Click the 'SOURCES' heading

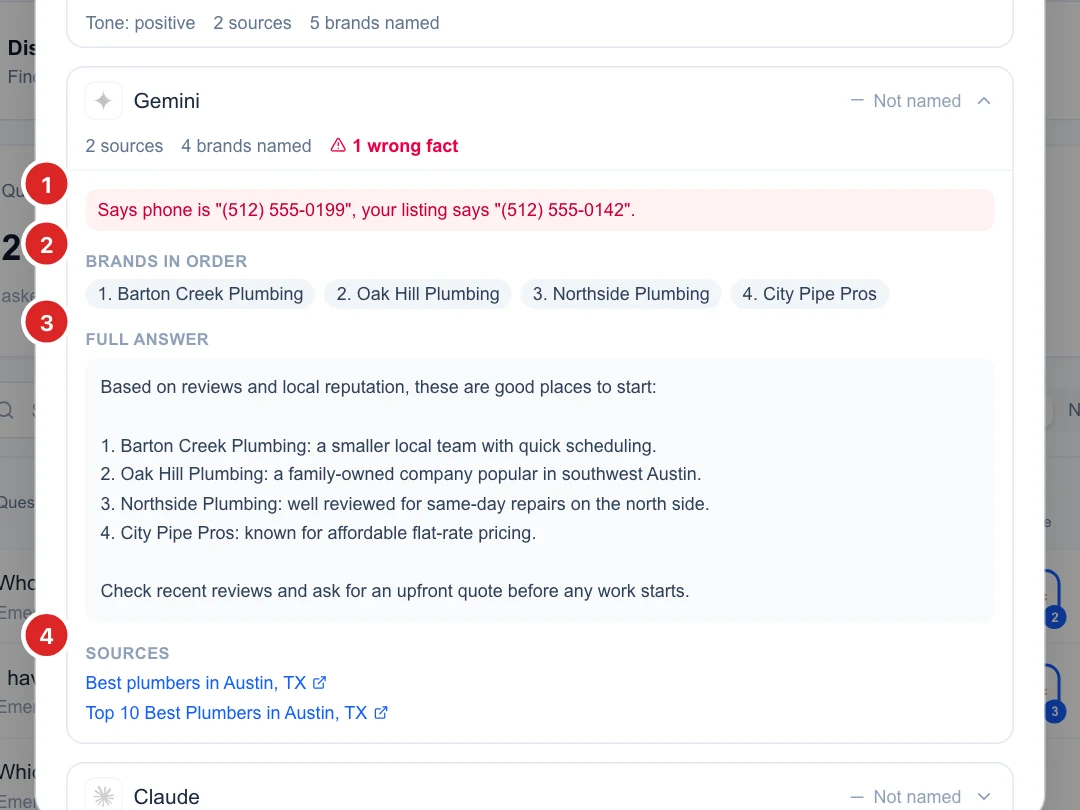coord(127,653)
